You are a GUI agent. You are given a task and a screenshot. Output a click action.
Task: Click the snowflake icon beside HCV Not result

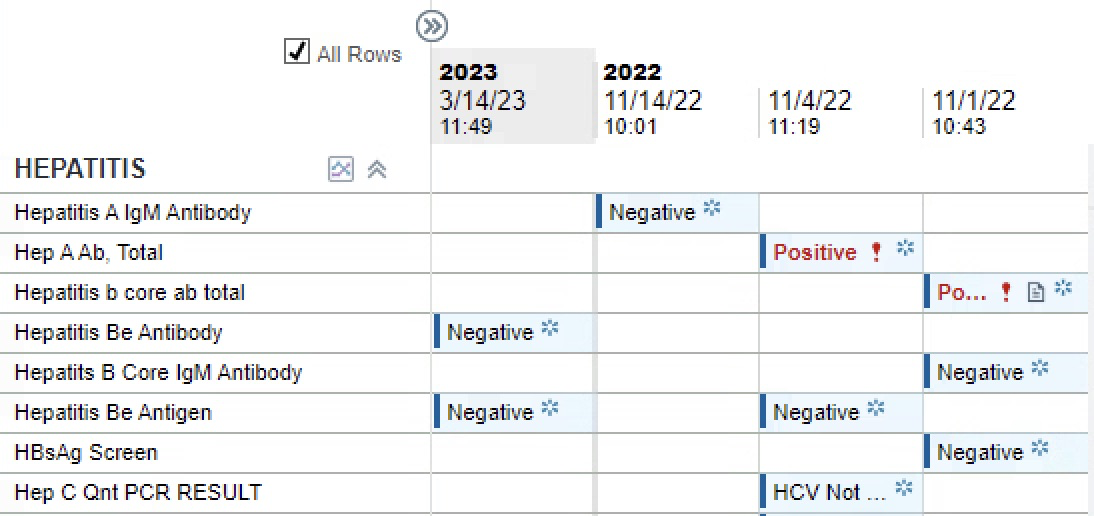click(x=904, y=488)
